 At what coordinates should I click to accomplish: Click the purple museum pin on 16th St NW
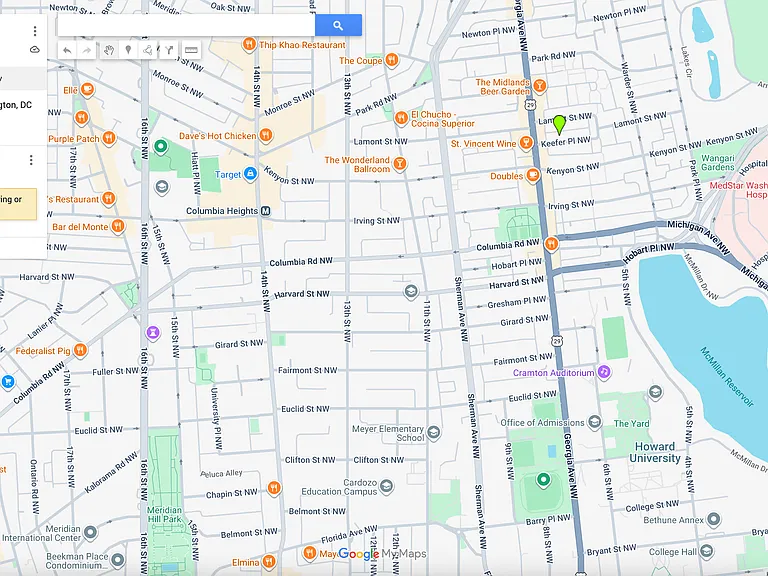click(x=153, y=333)
